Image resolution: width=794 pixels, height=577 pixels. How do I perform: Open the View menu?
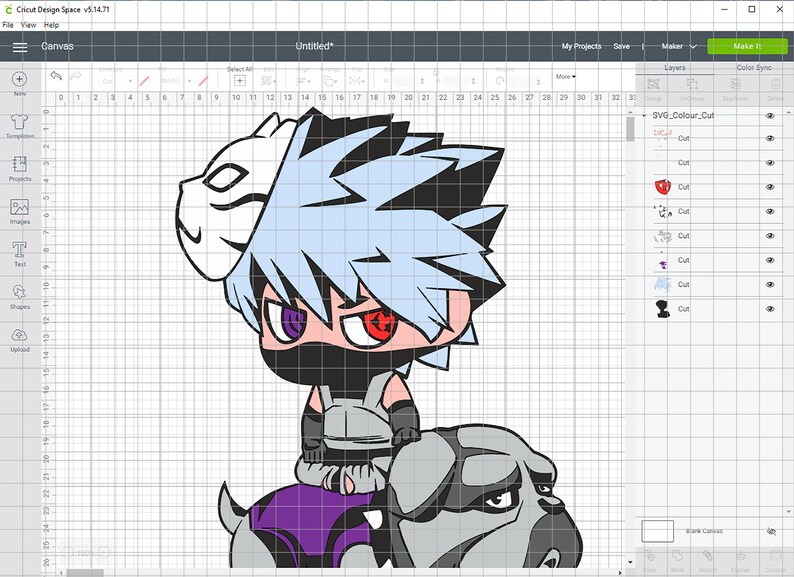[28, 25]
